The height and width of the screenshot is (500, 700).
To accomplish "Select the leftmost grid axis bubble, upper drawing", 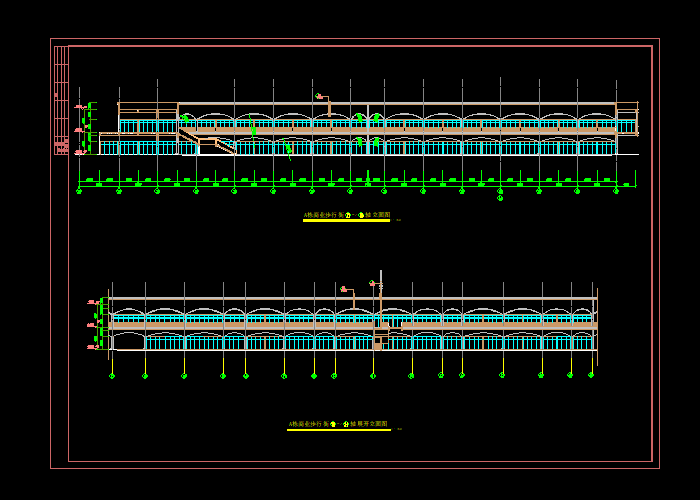I will [x=79, y=190].
